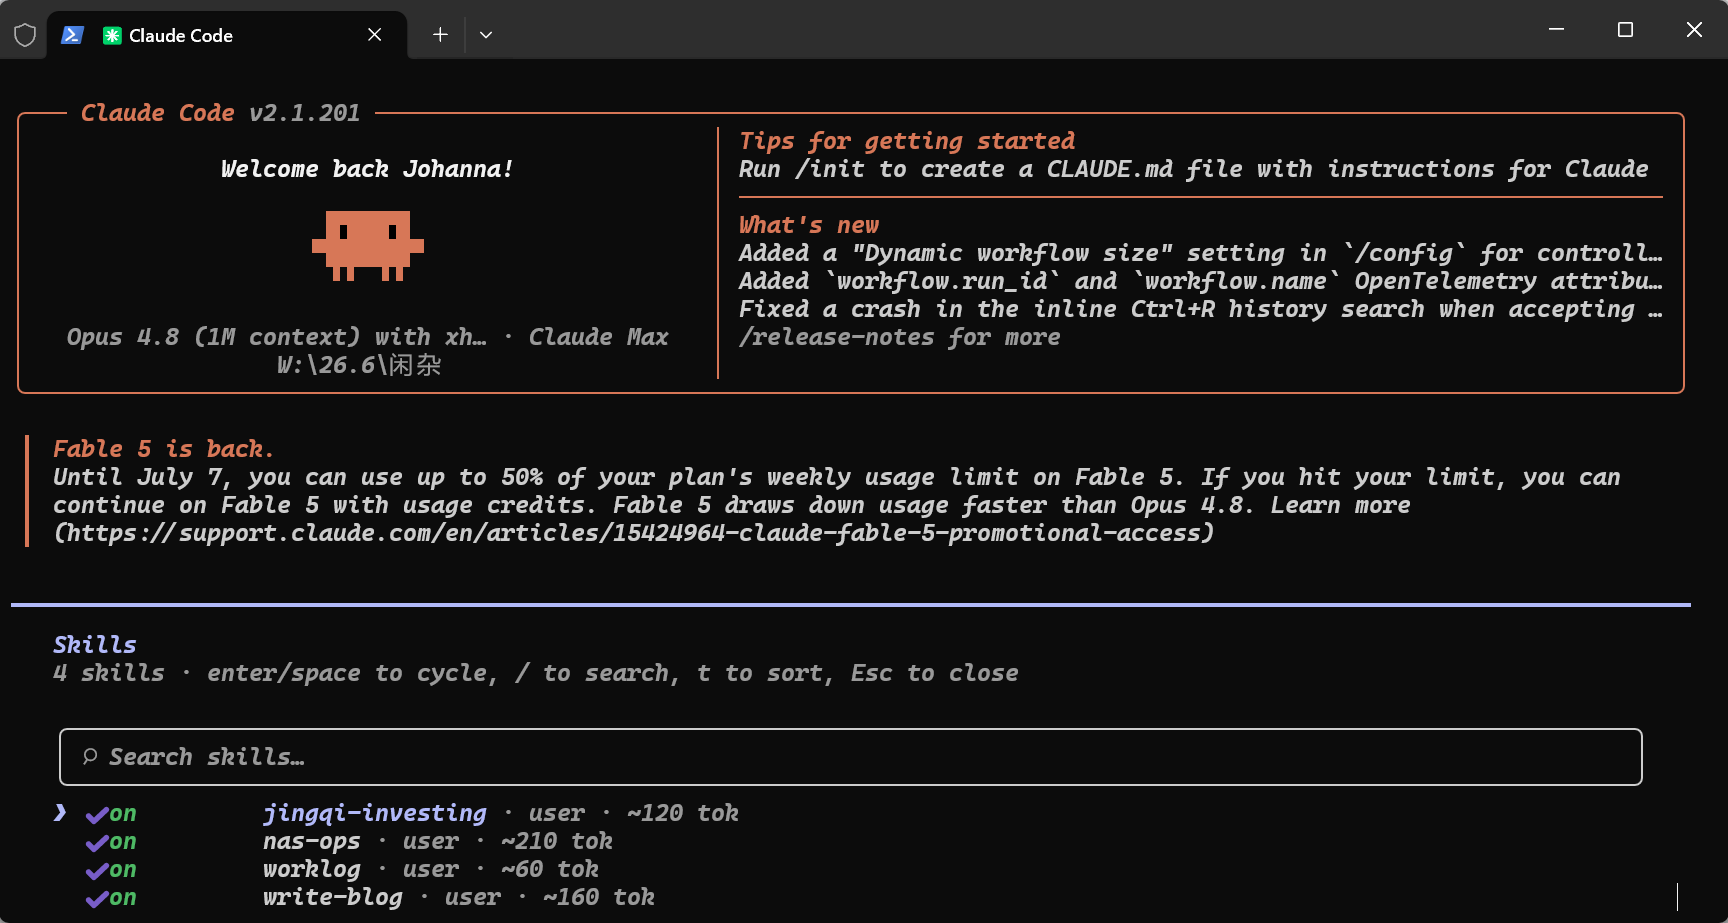1728x923 pixels.
Task: Toggle the write-blog skill on/off
Action: point(111,898)
